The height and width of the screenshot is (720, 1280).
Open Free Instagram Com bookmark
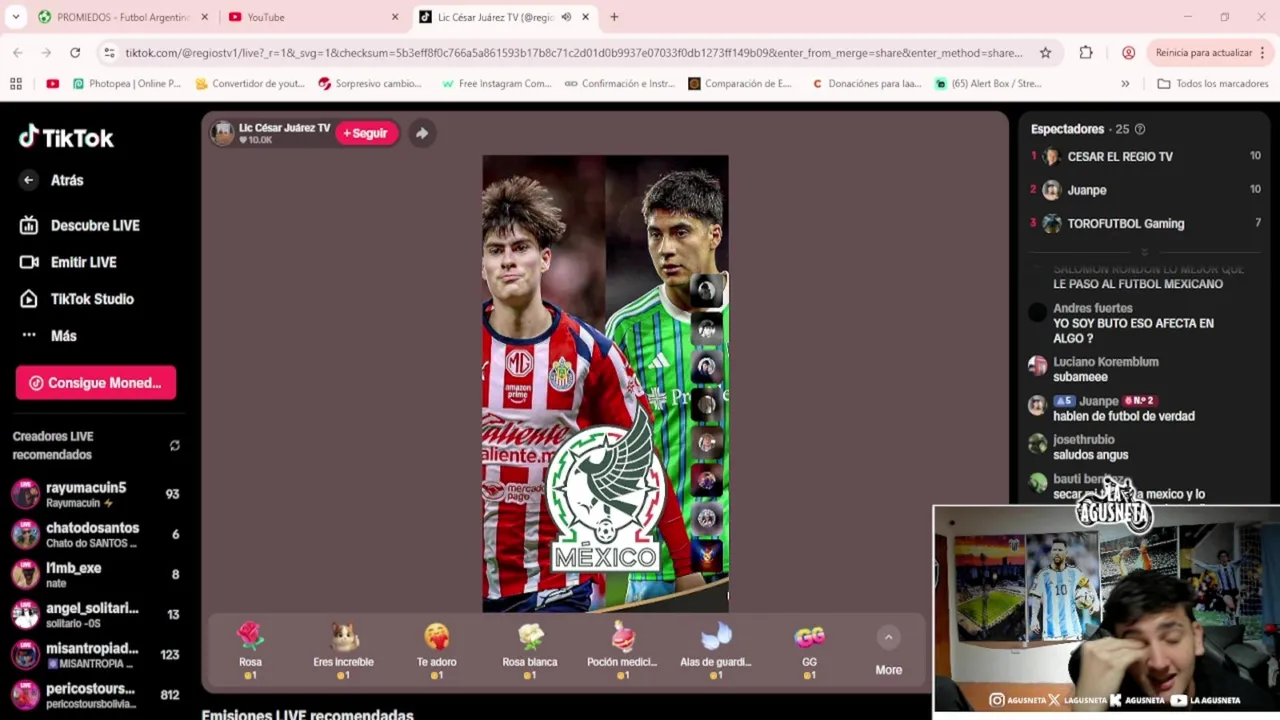click(x=497, y=84)
